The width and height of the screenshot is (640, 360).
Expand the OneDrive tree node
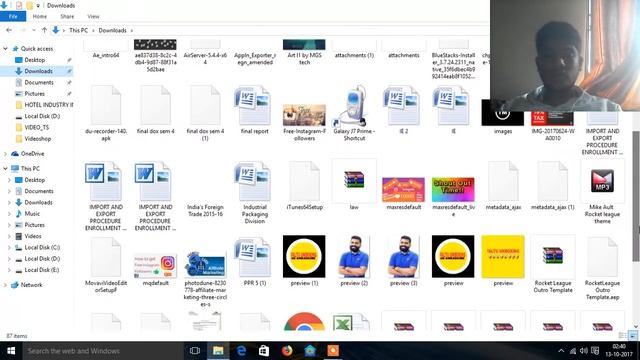(x=5, y=153)
